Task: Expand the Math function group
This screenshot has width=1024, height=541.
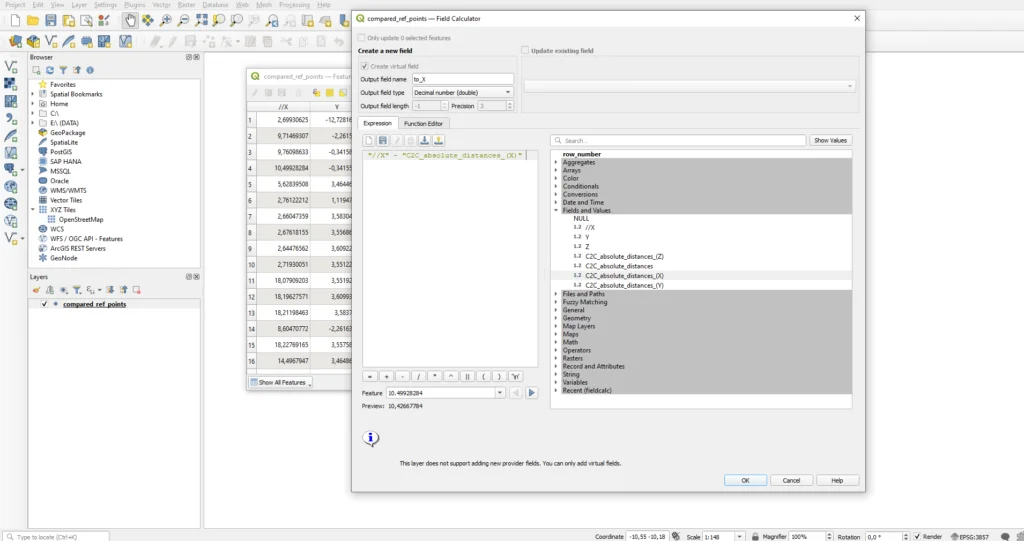Action: pyautogui.click(x=556, y=342)
